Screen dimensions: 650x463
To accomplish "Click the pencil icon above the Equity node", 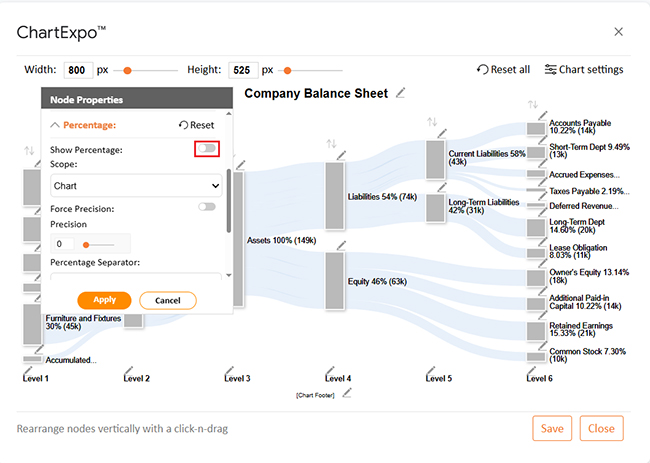I will (x=341, y=246).
